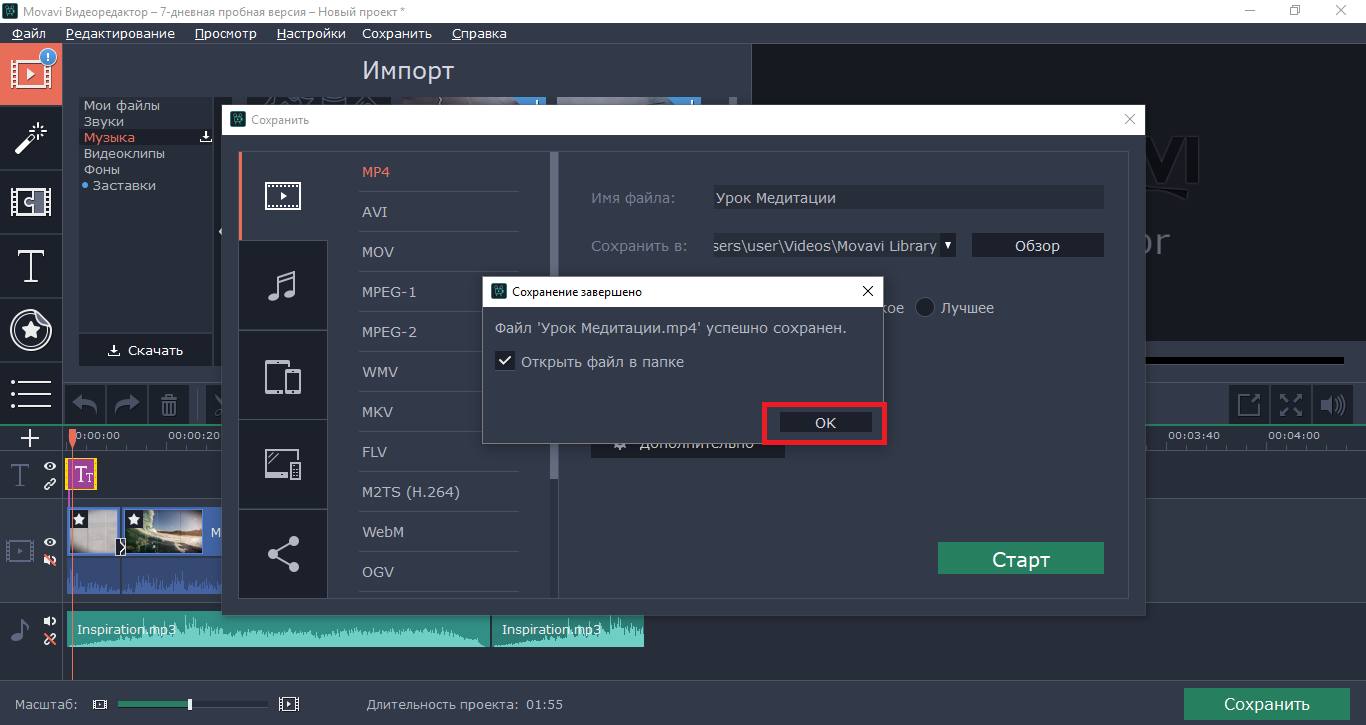
Task: Click download arrow next to Музыка
Action: click(206, 138)
